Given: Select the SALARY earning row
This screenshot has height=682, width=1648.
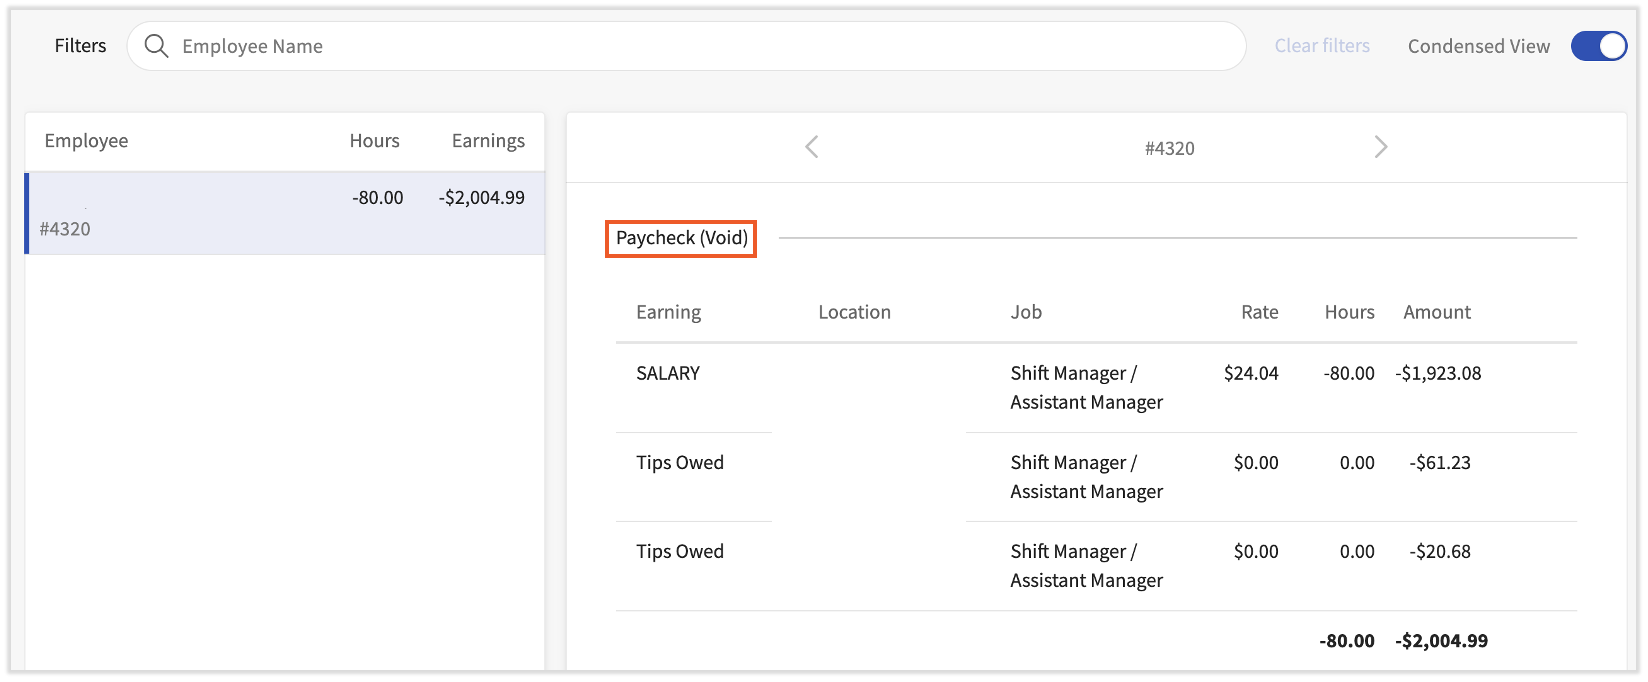Looking at the screenshot, I should tap(668, 373).
